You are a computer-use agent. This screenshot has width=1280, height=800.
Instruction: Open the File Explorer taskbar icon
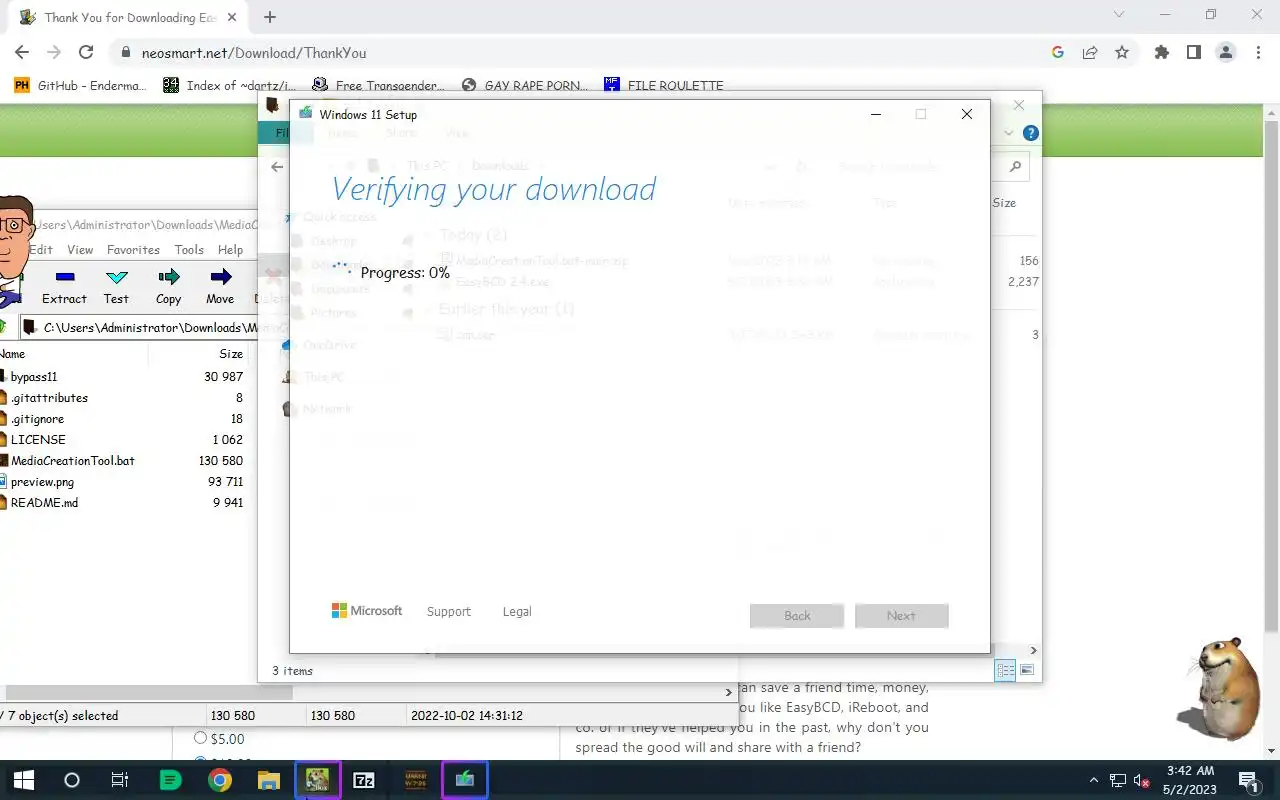click(268, 780)
